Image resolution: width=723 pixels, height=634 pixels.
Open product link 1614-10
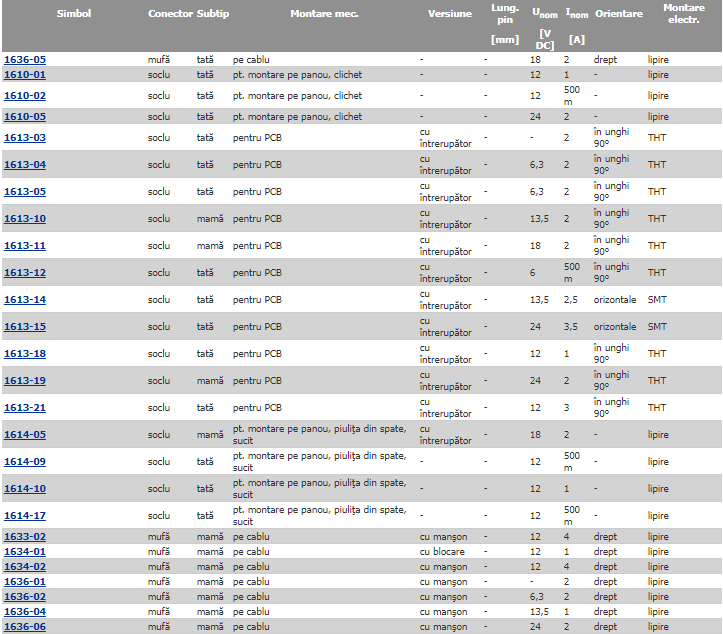pyautogui.click(x=25, y=489)
